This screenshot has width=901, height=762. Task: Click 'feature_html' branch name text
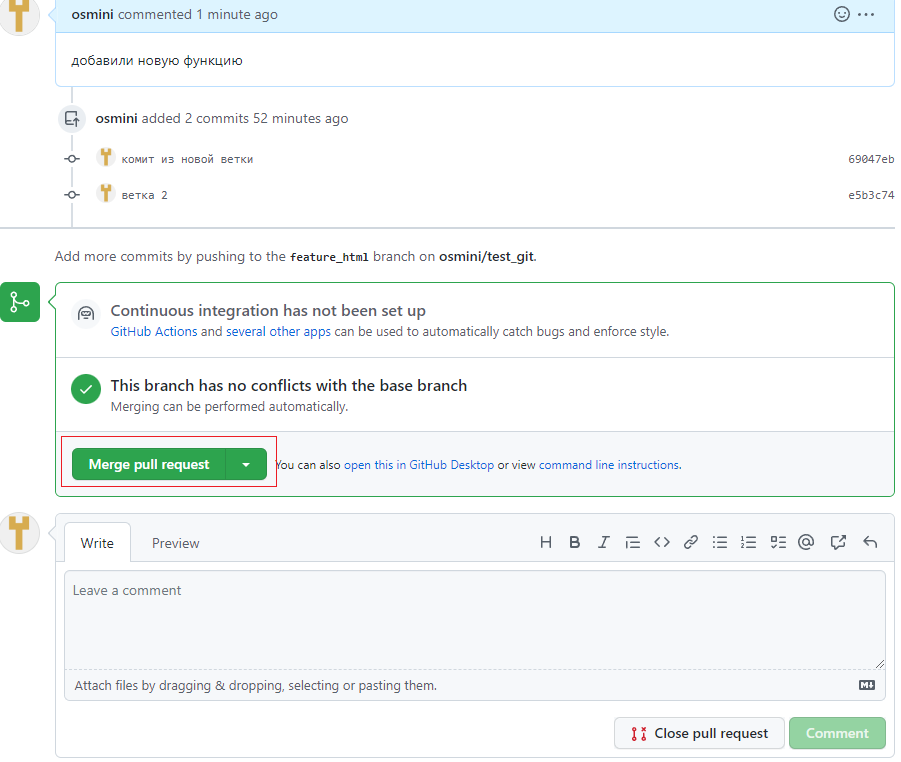point(329,257)
